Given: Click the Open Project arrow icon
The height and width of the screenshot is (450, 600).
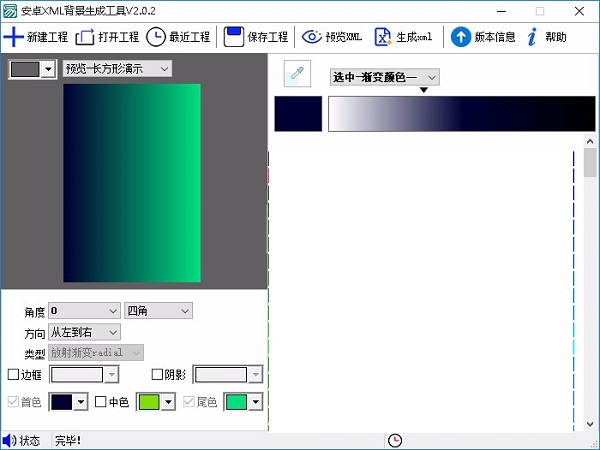Looking at the screenshot, I should pyautogui.click(x=85, y=37).
